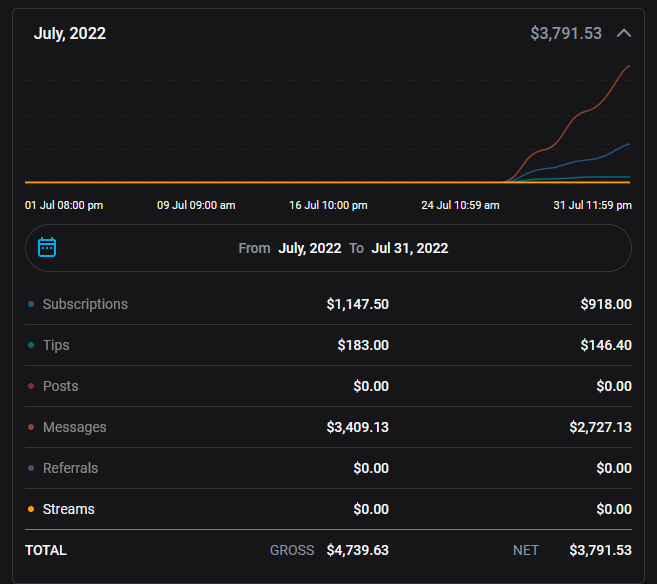657x584 pixels.
Task: Click the red Posts legend dot
Action: (31, 386)
